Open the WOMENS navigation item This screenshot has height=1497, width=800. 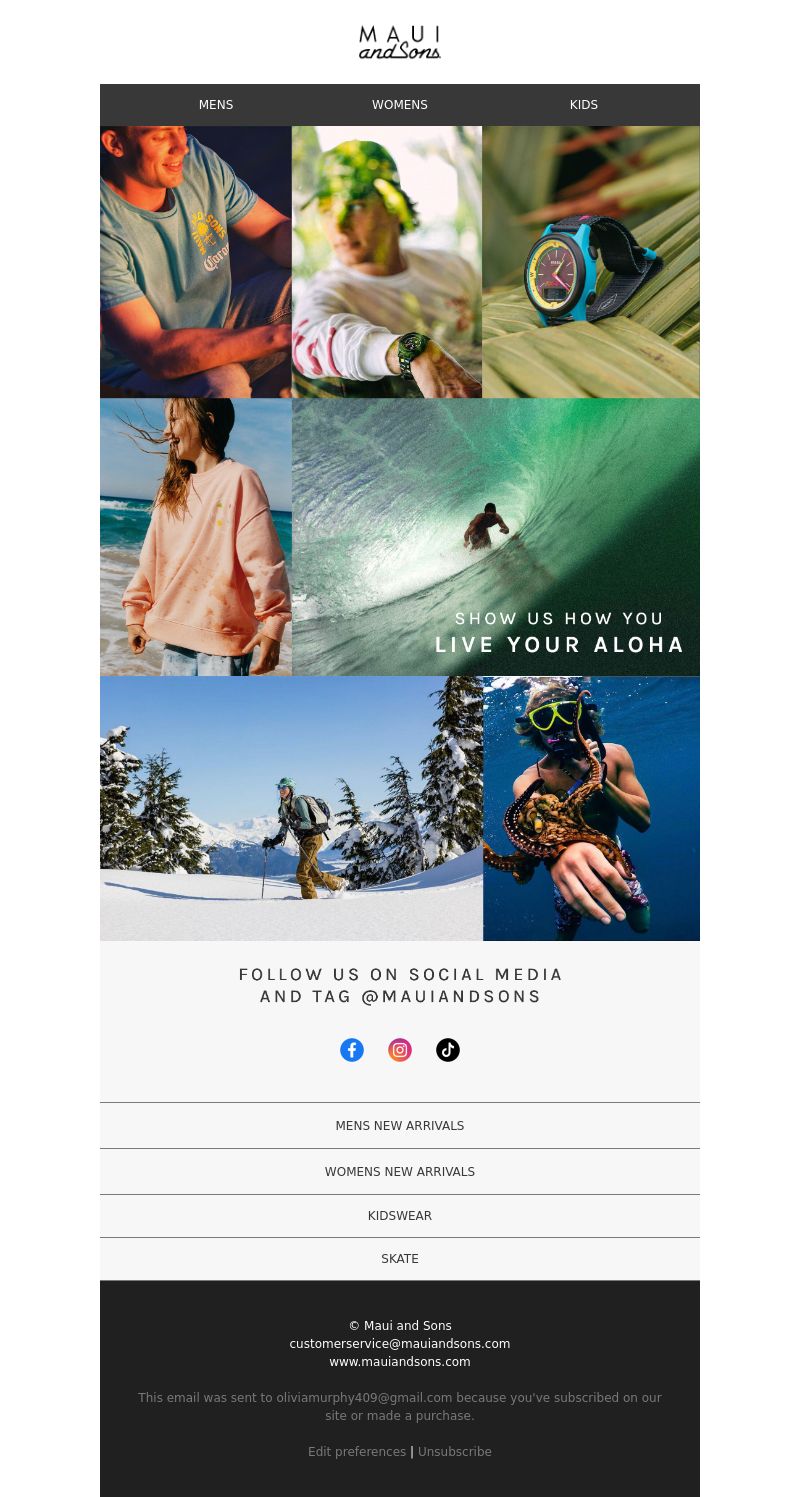click(x=400, y=105)
